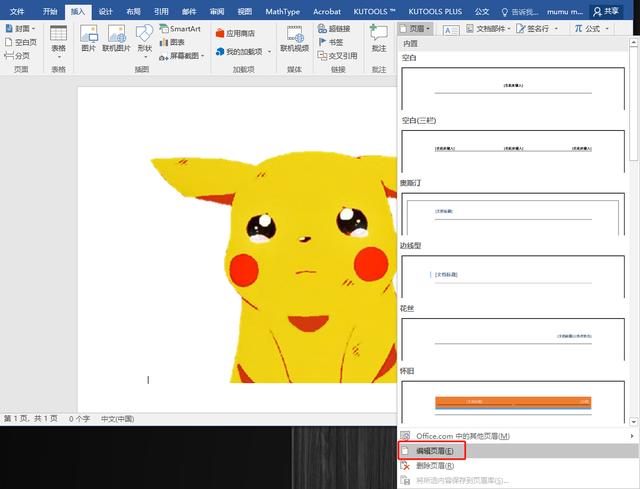Click the 共享 share button
The width and height of the screenshot is (640, 489).
[606, 11]
